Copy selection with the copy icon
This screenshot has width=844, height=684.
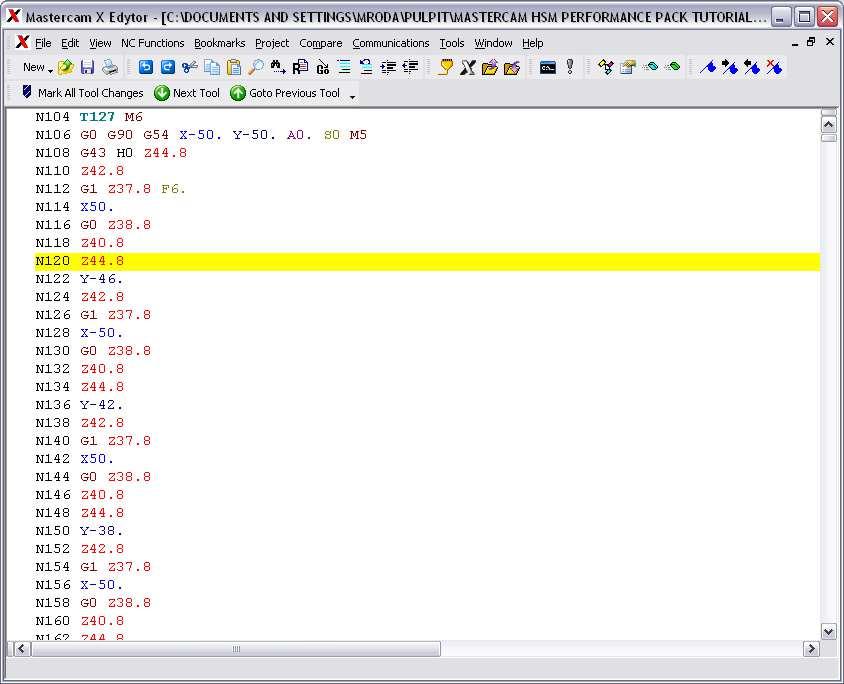[x=212, y=67]
